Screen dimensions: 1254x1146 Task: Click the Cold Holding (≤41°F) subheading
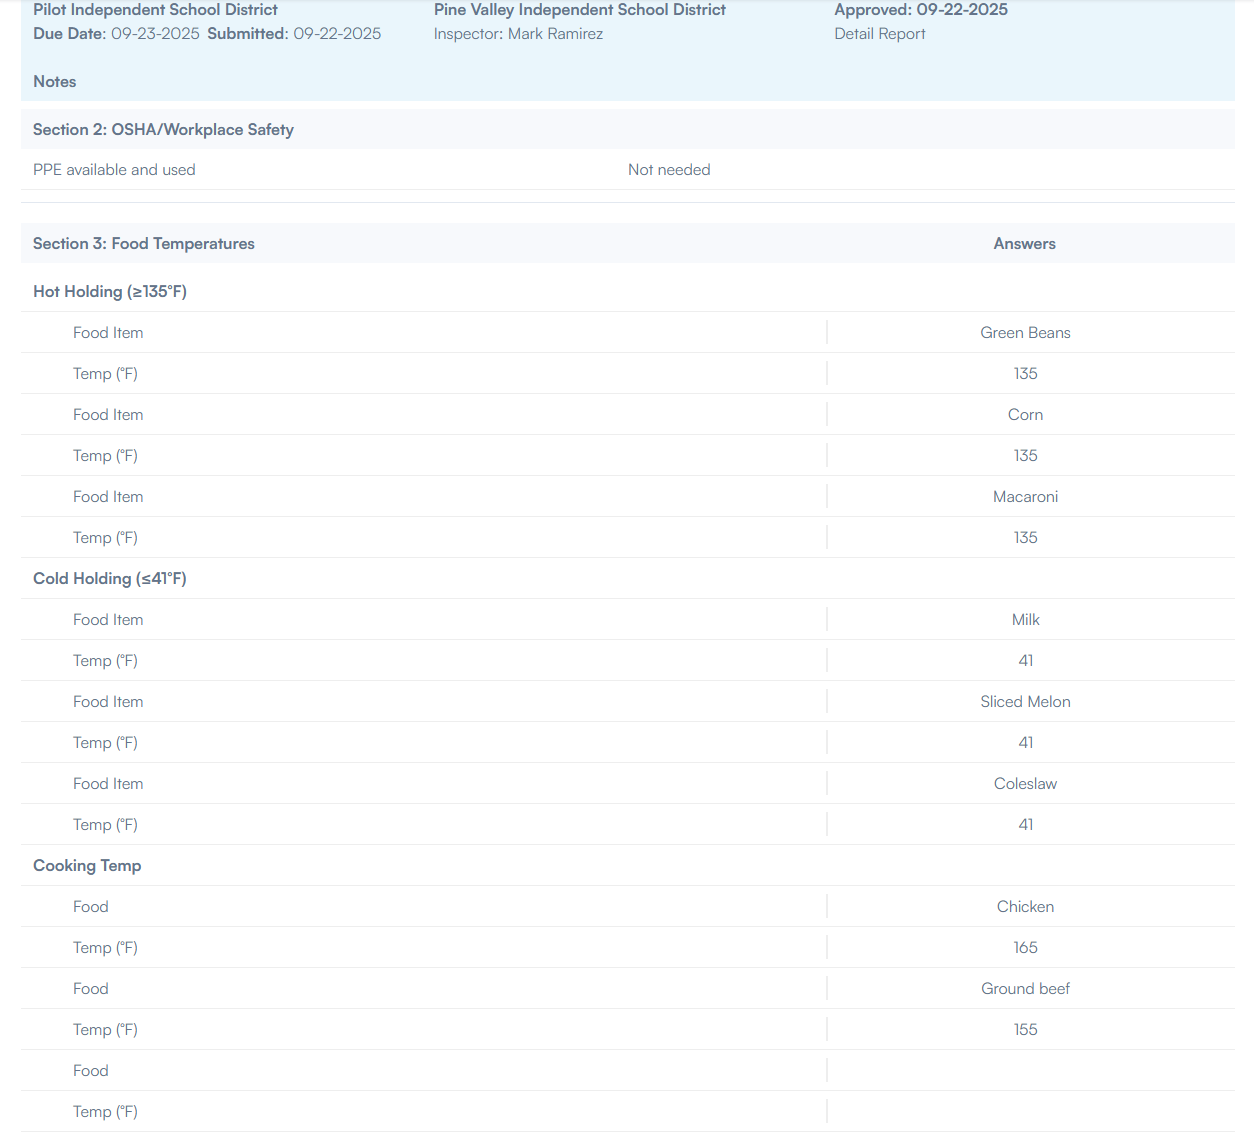[110, 579]
